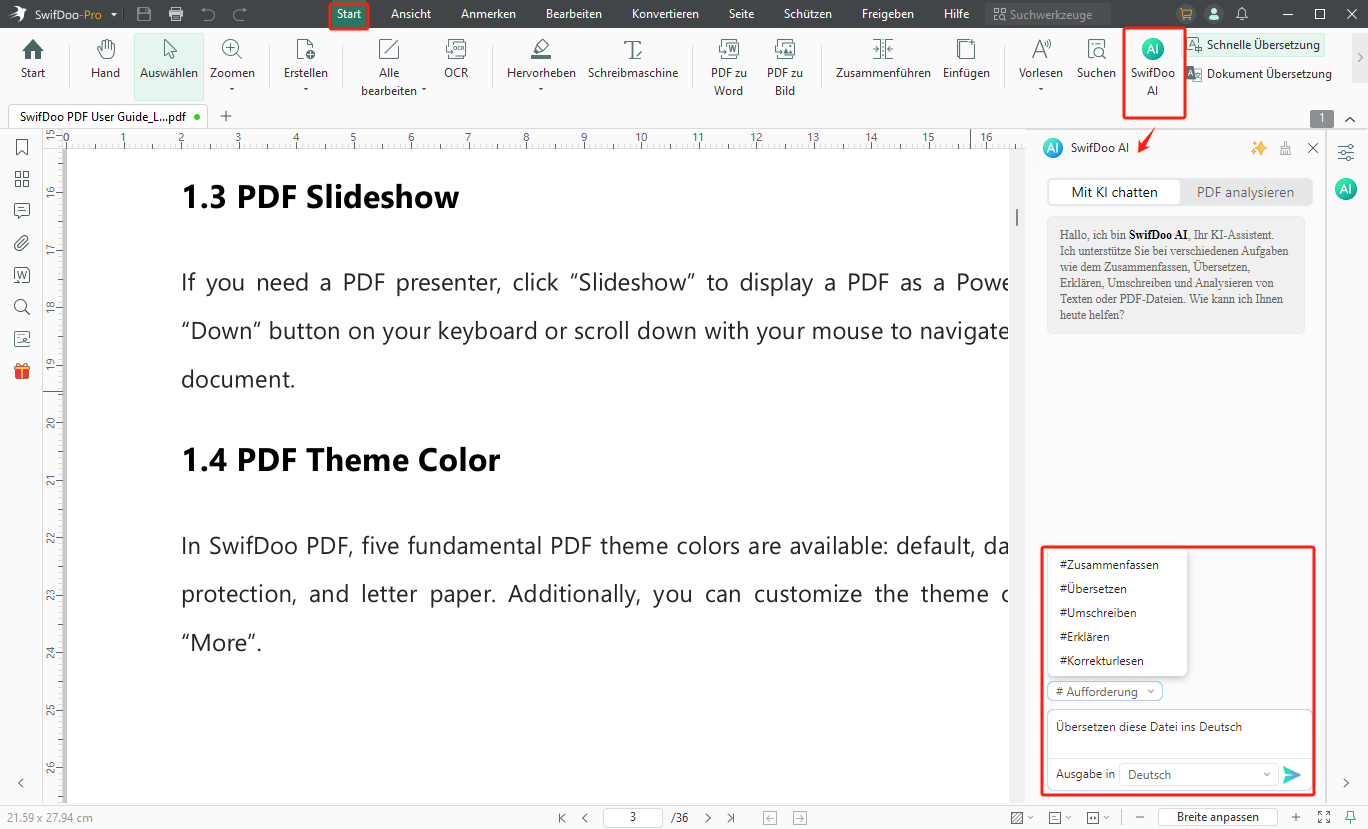Open the Konvertieren menu tab
Image resolution: width=1368 pixels, height=829 pixels.
click(x=666, y=14)
